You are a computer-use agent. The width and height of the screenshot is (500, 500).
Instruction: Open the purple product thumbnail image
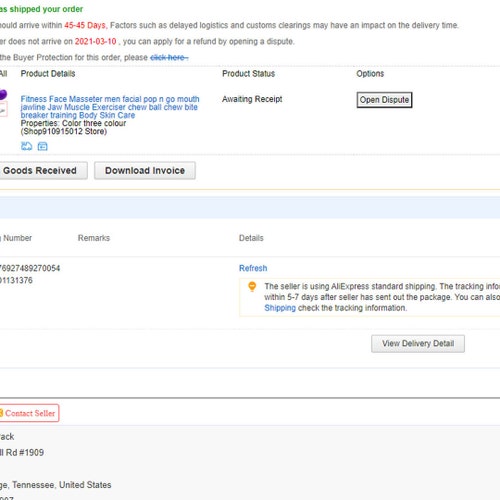pos(3,94)
